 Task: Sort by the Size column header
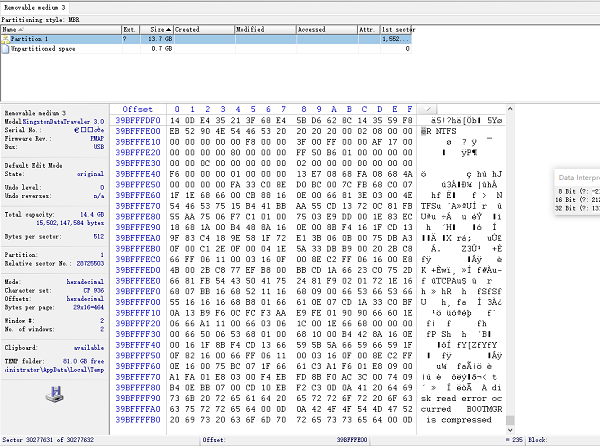click(157, 29)
